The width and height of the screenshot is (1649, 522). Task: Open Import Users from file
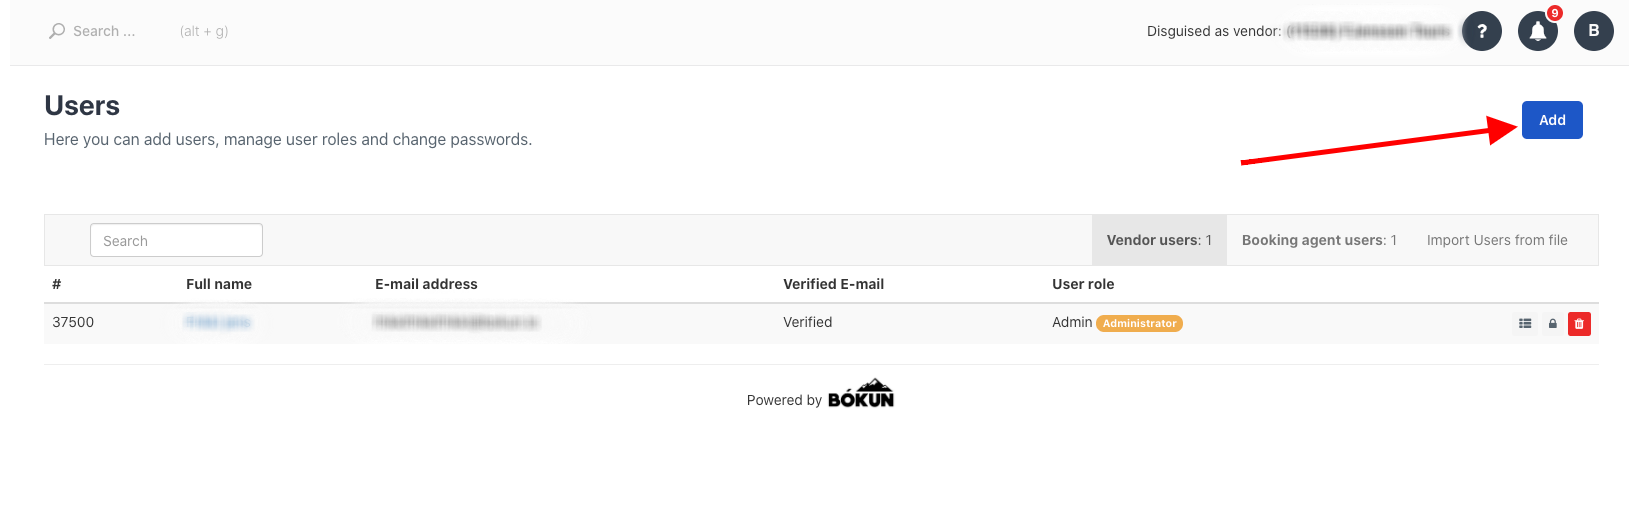[x=1497, y=240]
